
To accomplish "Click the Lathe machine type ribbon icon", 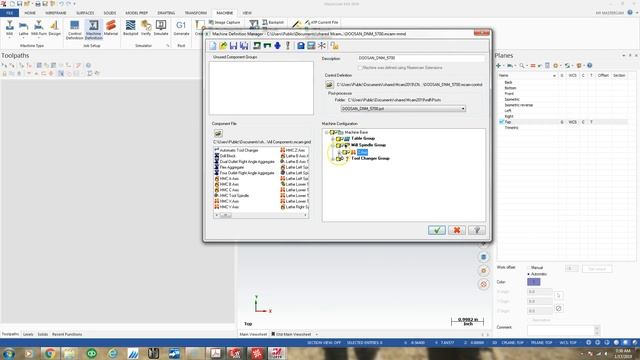I will [x=24, y=28].
